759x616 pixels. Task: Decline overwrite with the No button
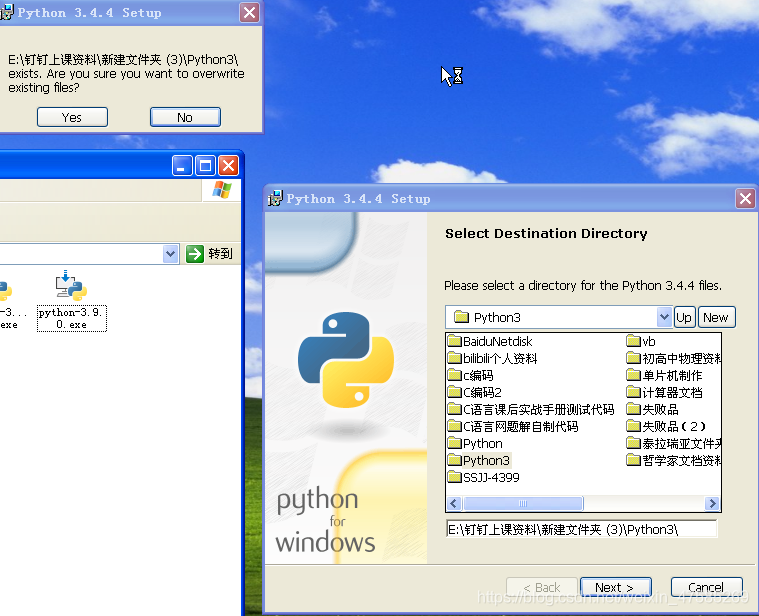185,118
